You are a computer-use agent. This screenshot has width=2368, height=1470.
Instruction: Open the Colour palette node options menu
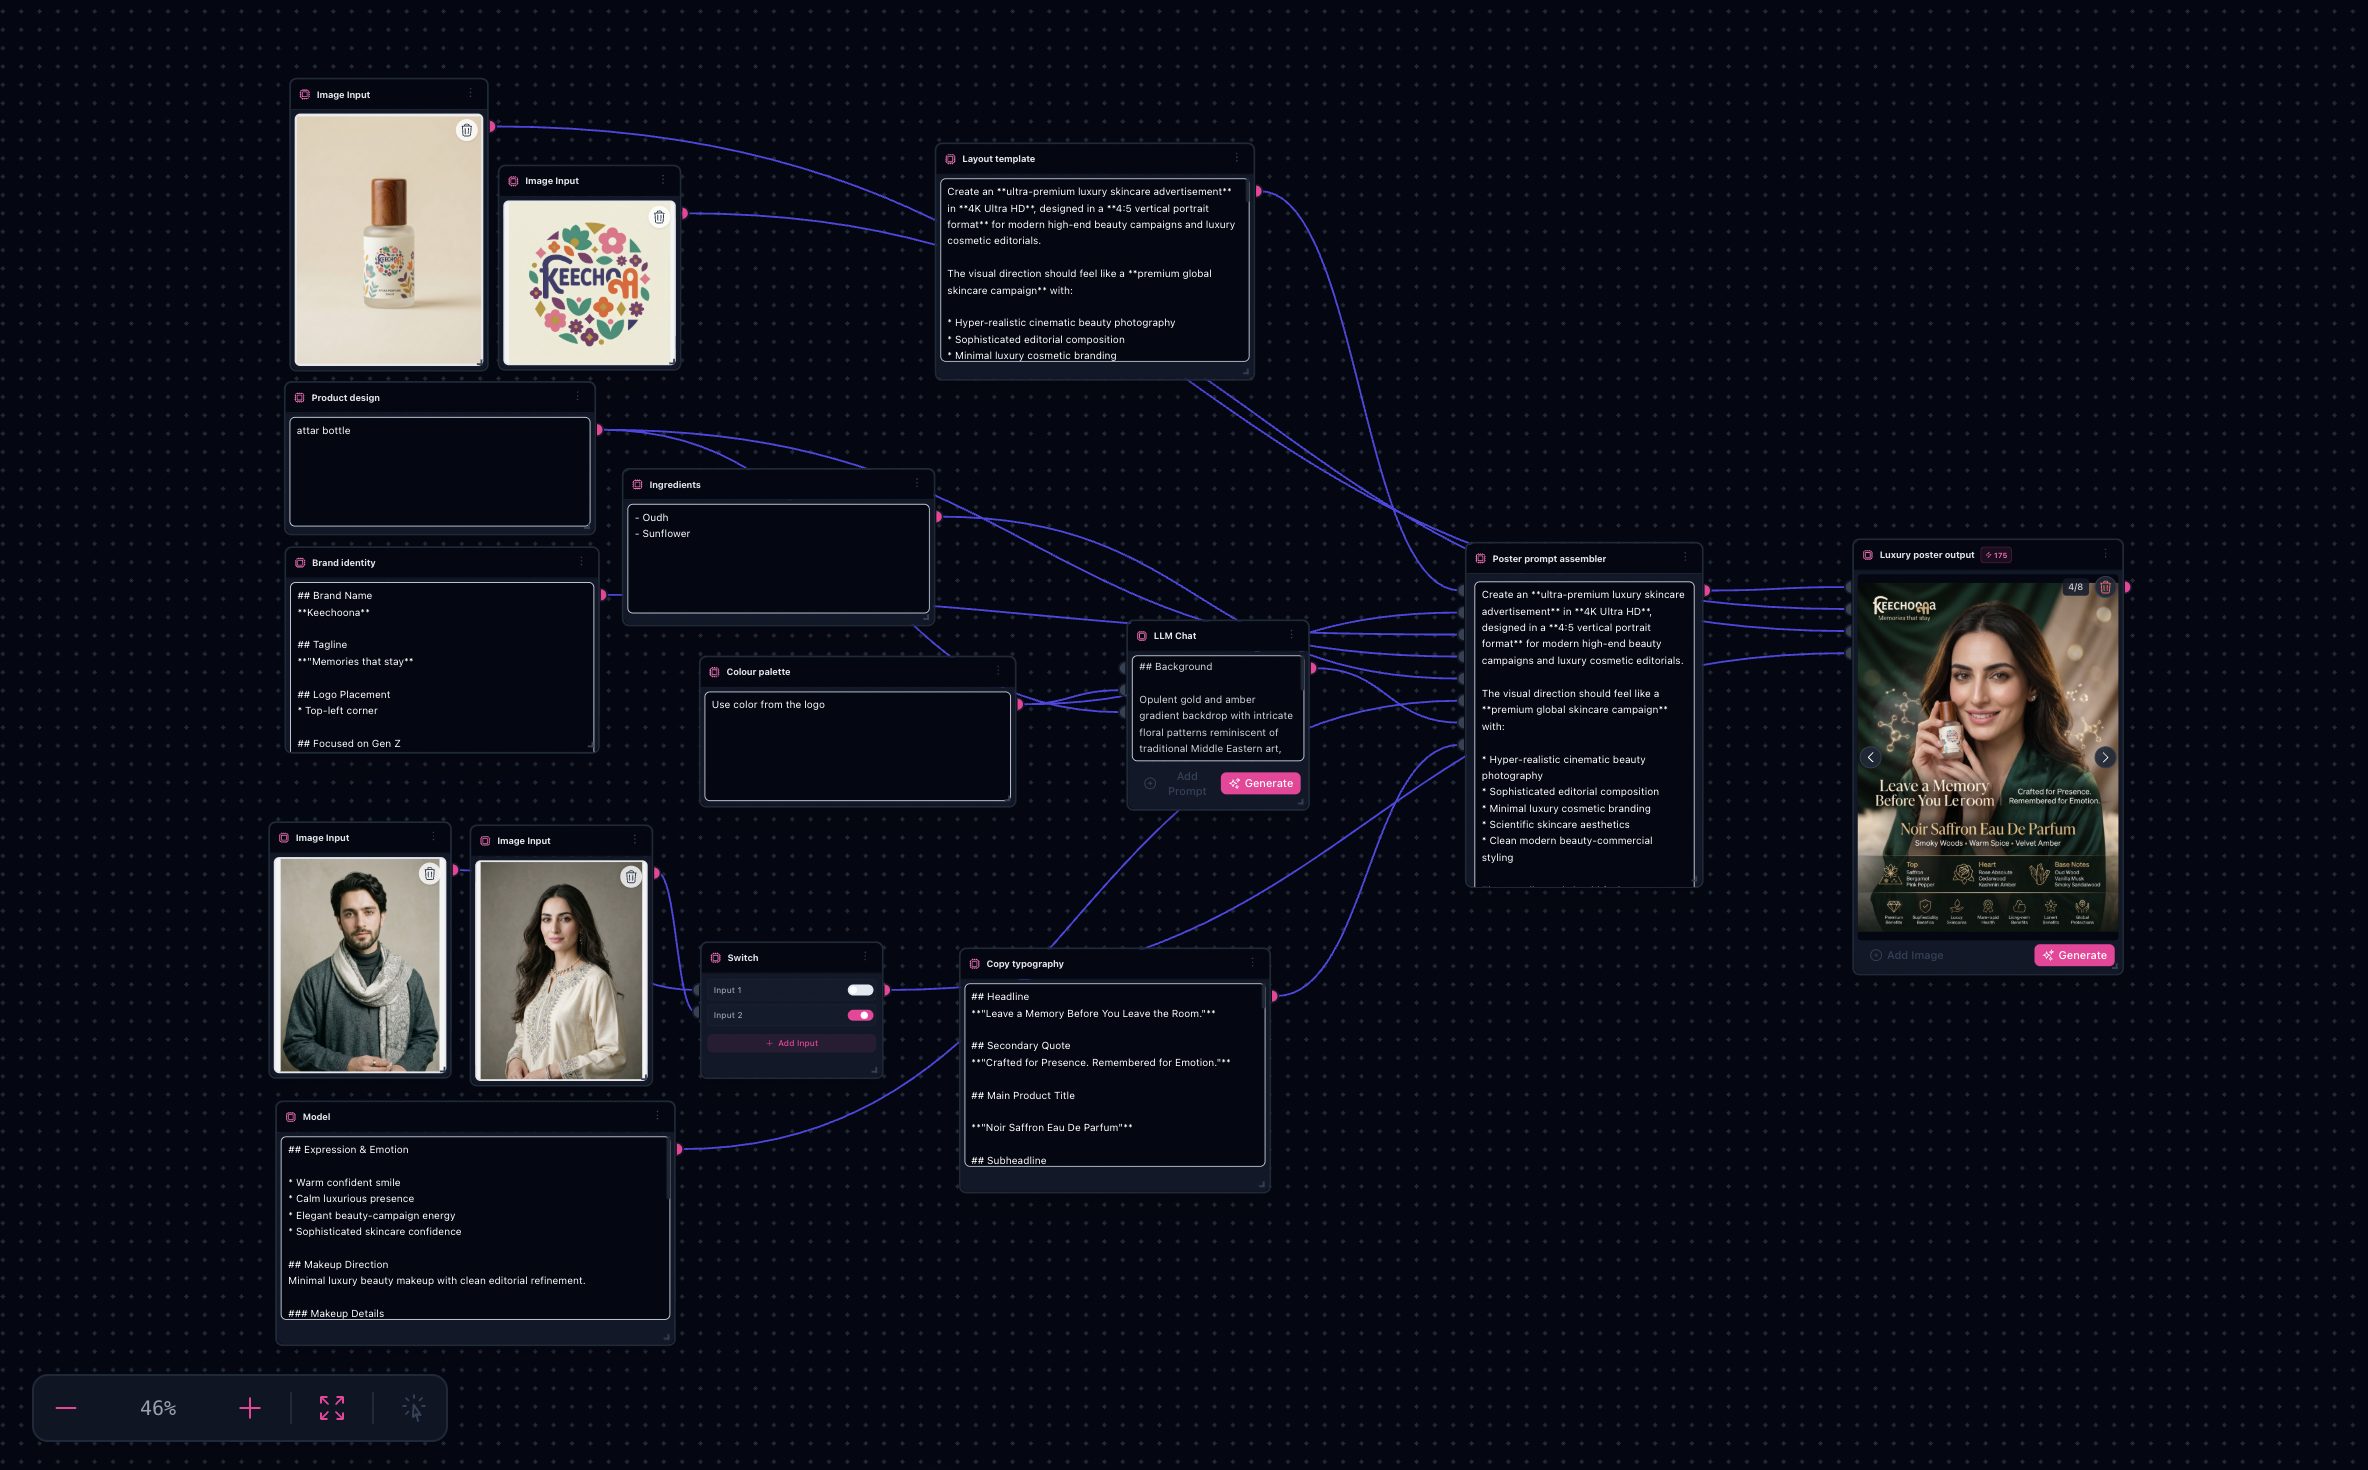[x=997, y=671]
